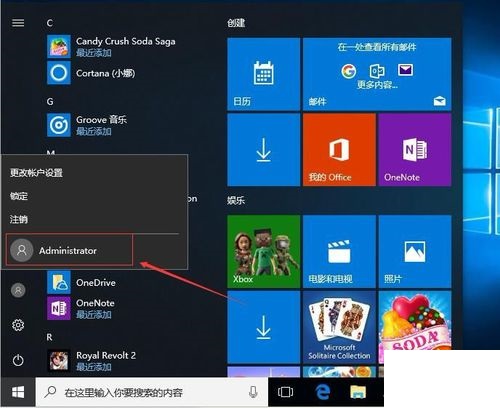Click the 娱乐 tile group heading
Screen dimensions: 500x408
point(236,200)
